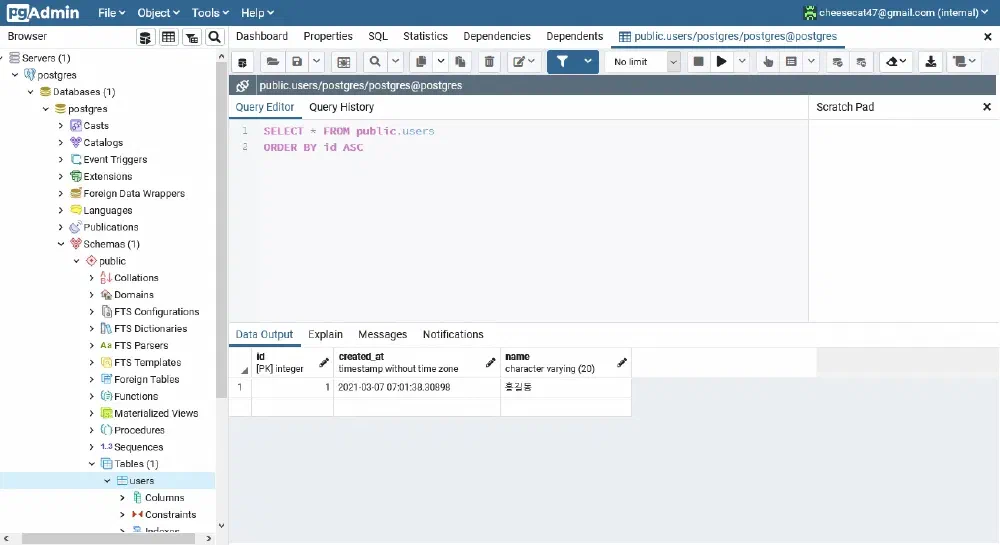Open the Help menu
Image resolution: width=1000 pixels, height=545 pixels.
click(x=257, y=13)
